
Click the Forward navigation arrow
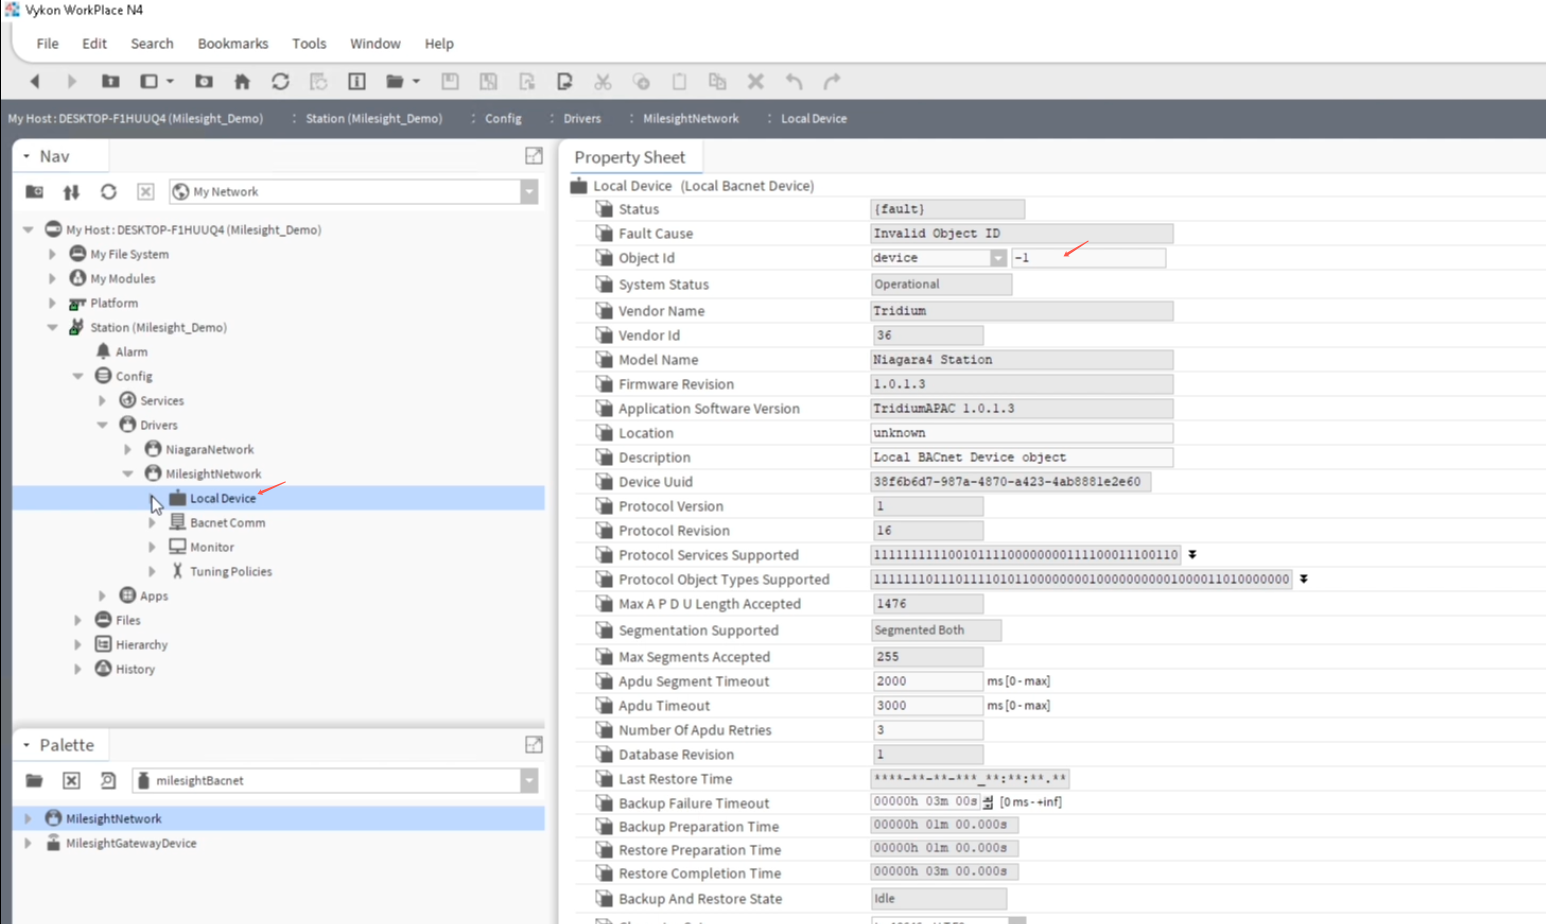[x=71, y=82]
